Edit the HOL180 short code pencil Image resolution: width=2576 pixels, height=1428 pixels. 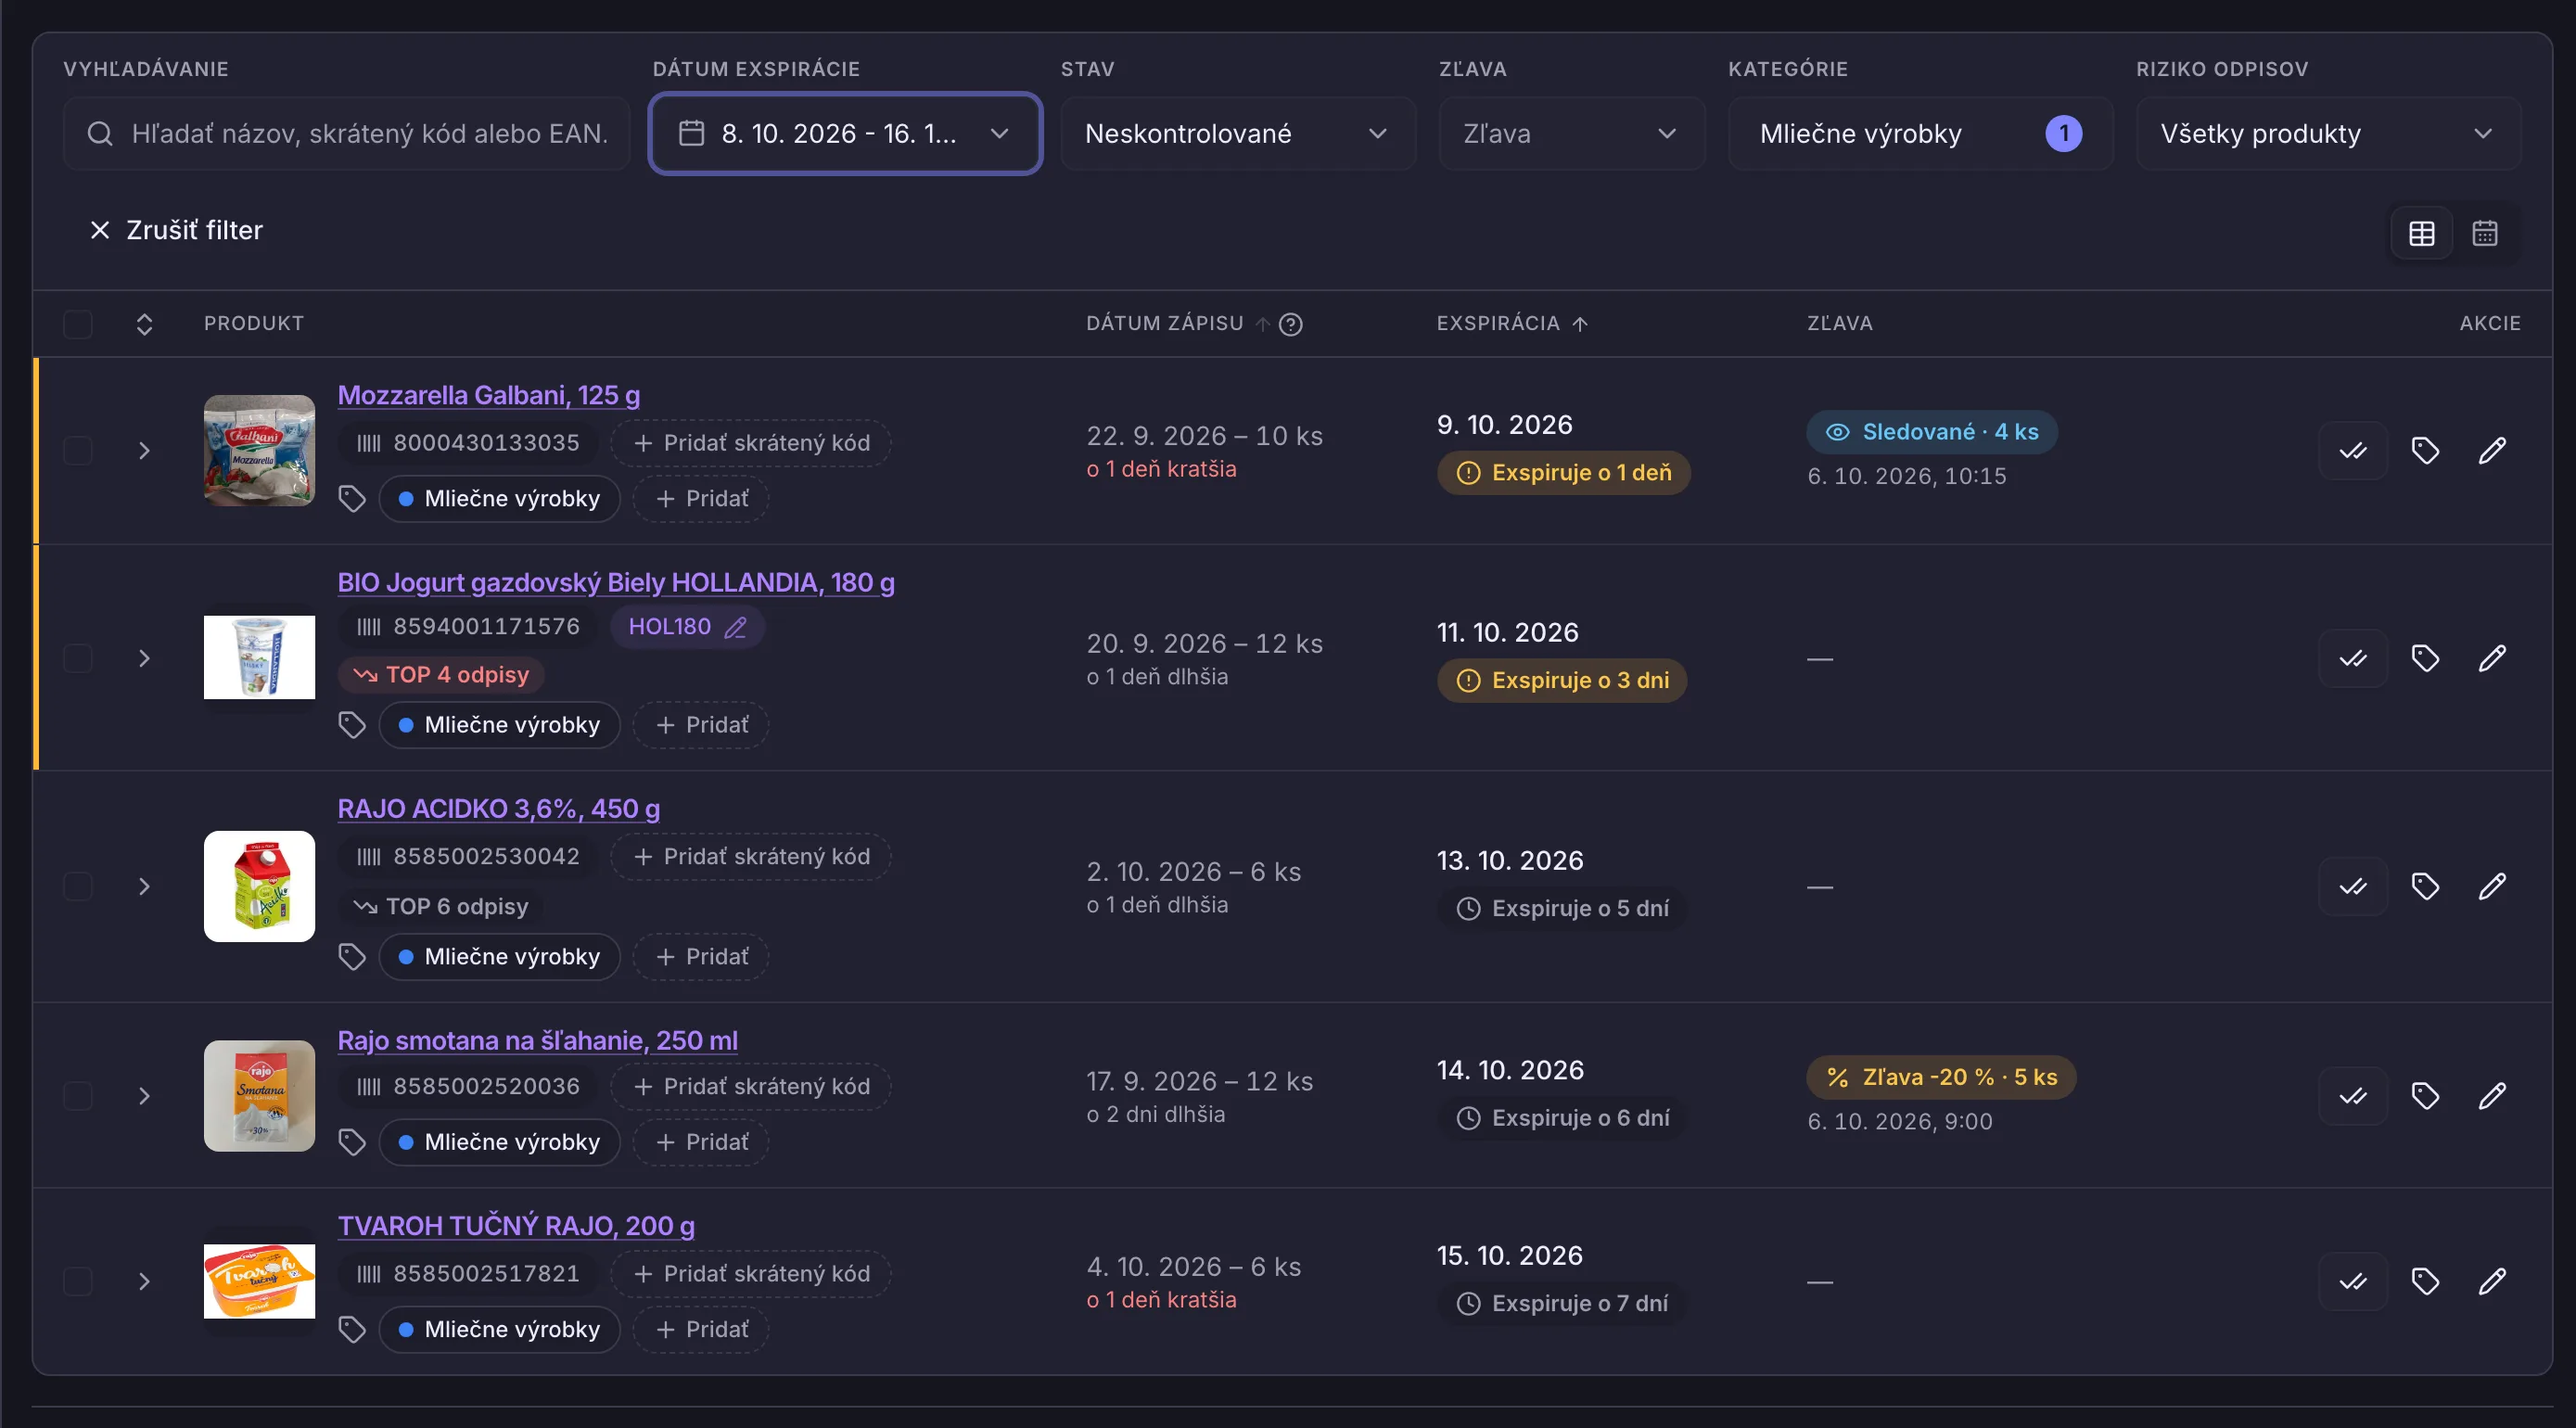click(x=736, y=627)
